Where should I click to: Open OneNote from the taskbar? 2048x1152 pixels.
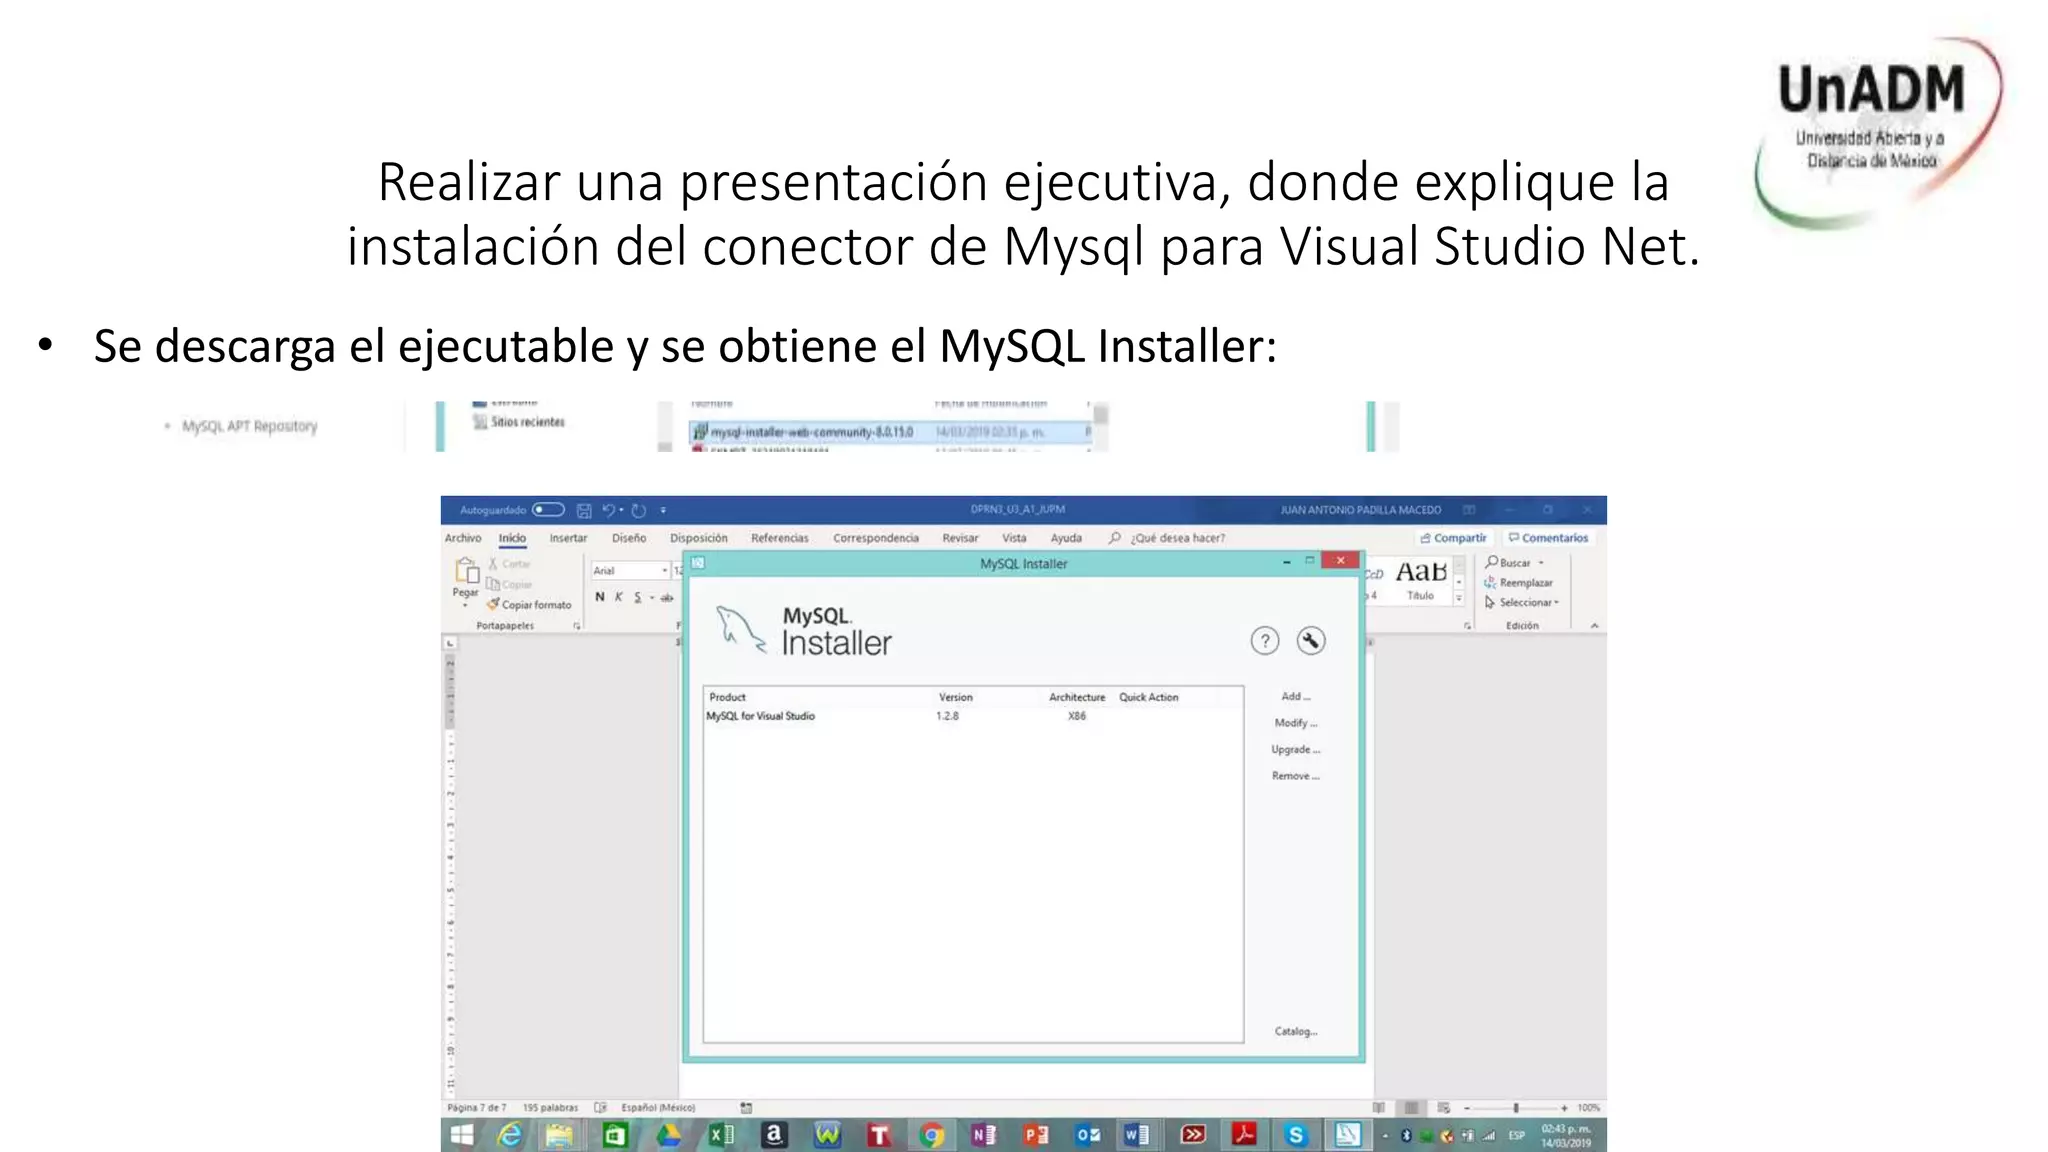pos(984,1135)
